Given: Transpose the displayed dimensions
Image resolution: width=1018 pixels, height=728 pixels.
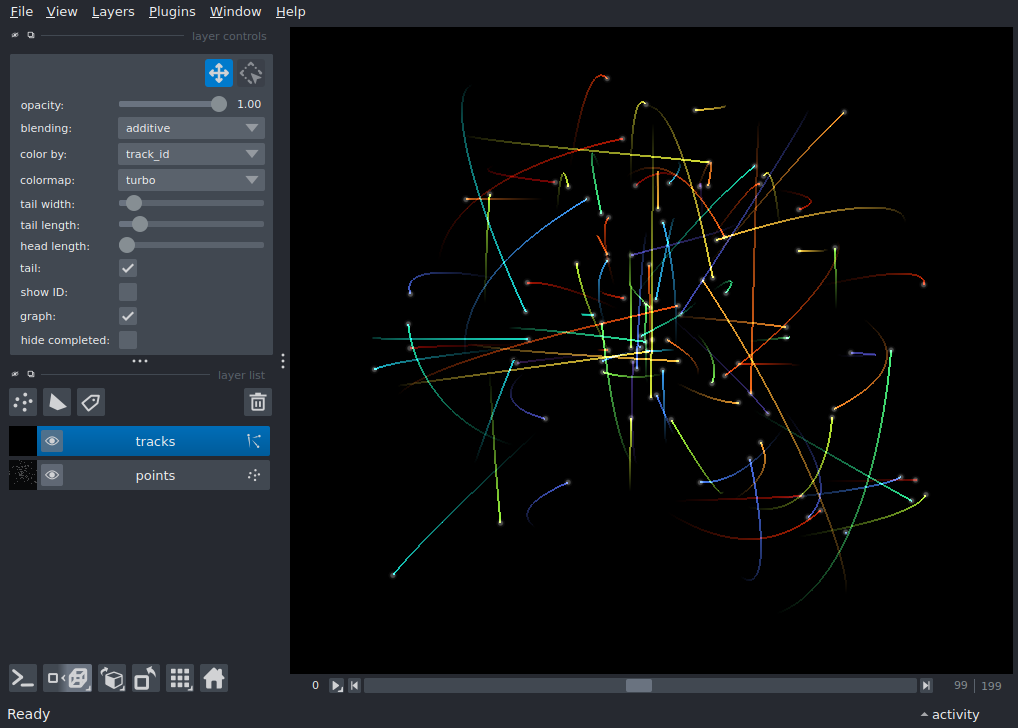Looking at the screenshot, I should click(146, 677).
